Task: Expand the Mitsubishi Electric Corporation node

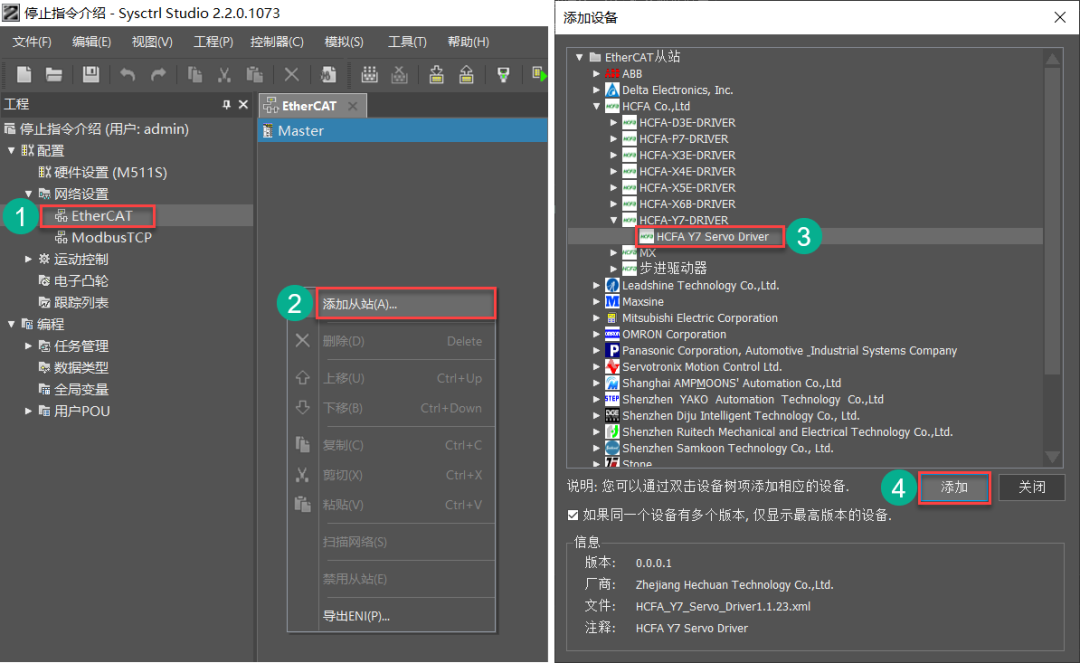Action: (596, 318)
